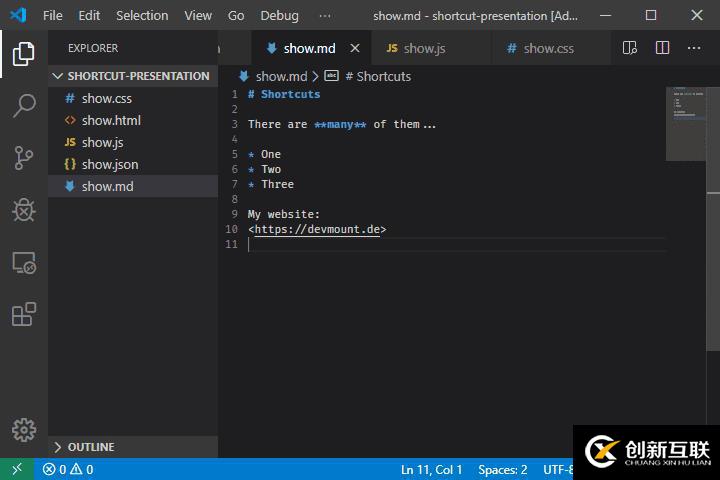Open the Source Control view
The width and height of the screenshot is (720, 480).
(x=23, y=158)
